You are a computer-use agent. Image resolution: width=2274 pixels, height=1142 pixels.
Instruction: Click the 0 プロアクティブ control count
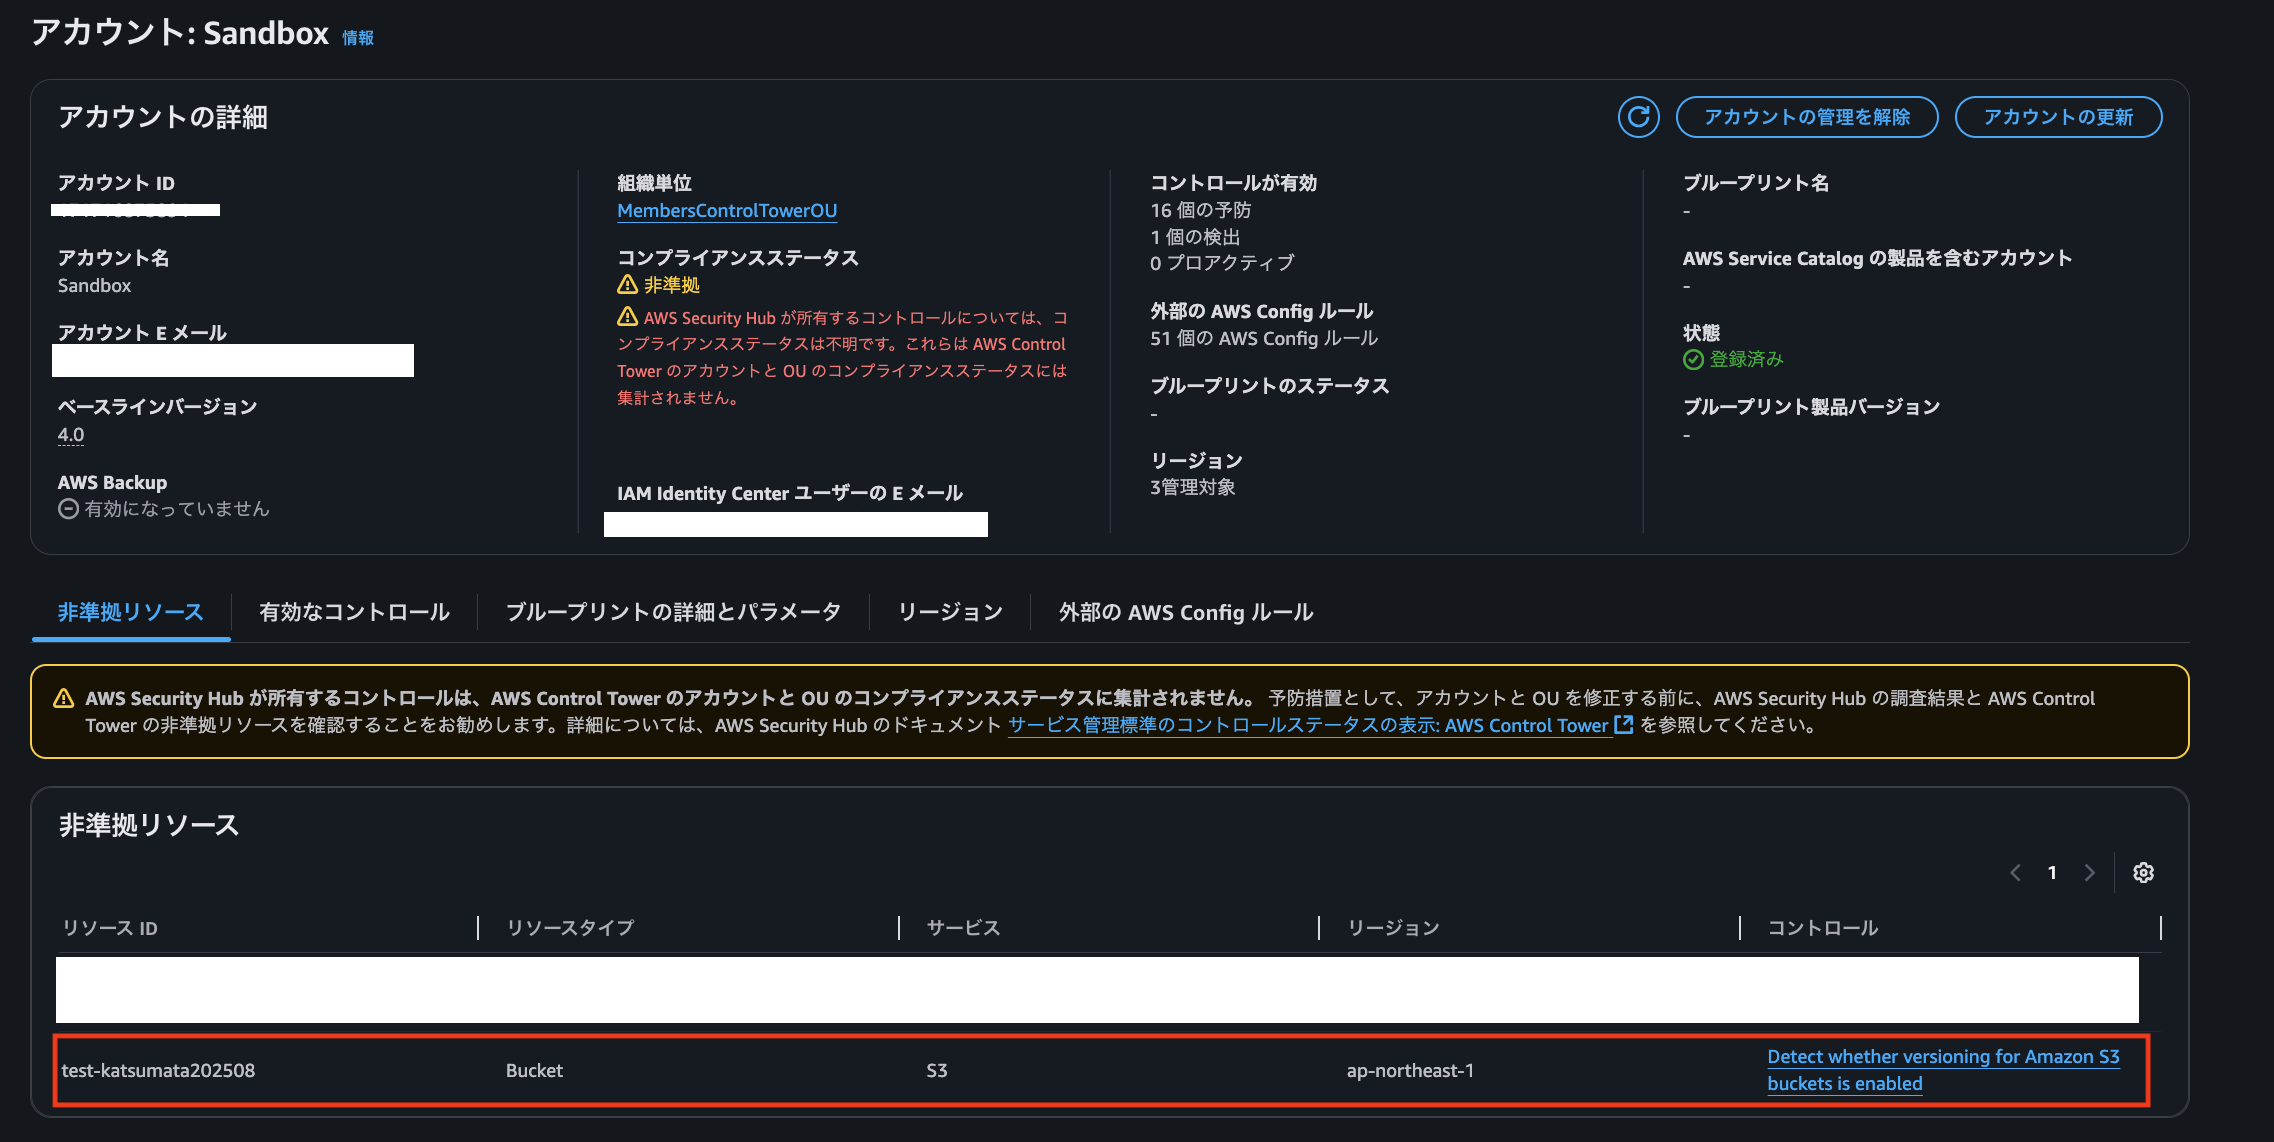point(1222,263)
